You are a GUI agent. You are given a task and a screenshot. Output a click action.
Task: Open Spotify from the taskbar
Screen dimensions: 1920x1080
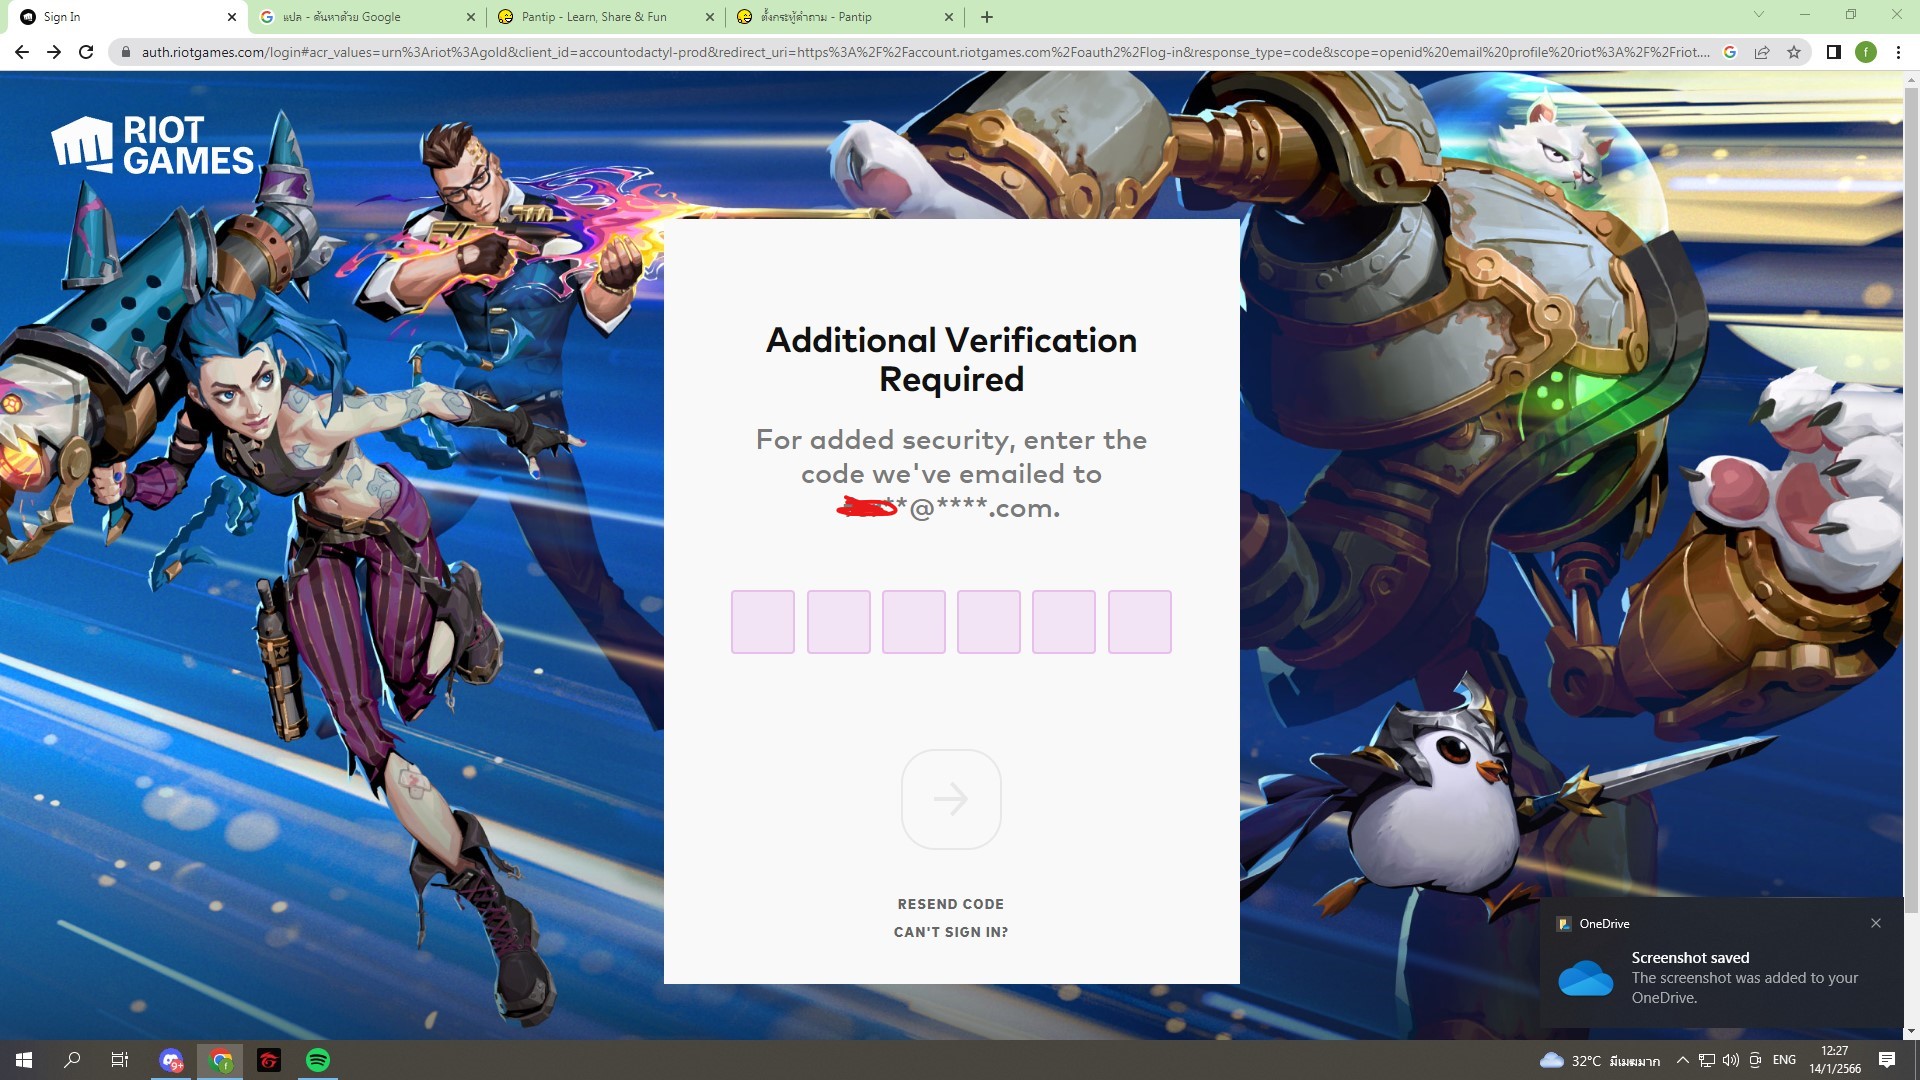click(x=318, y=1060)
